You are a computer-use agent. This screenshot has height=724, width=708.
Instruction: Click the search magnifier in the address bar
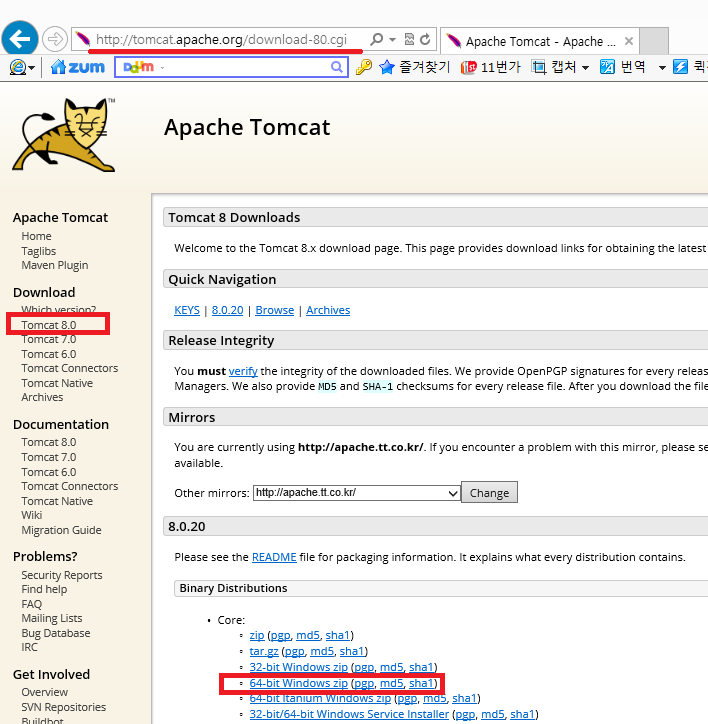(377, 40)
